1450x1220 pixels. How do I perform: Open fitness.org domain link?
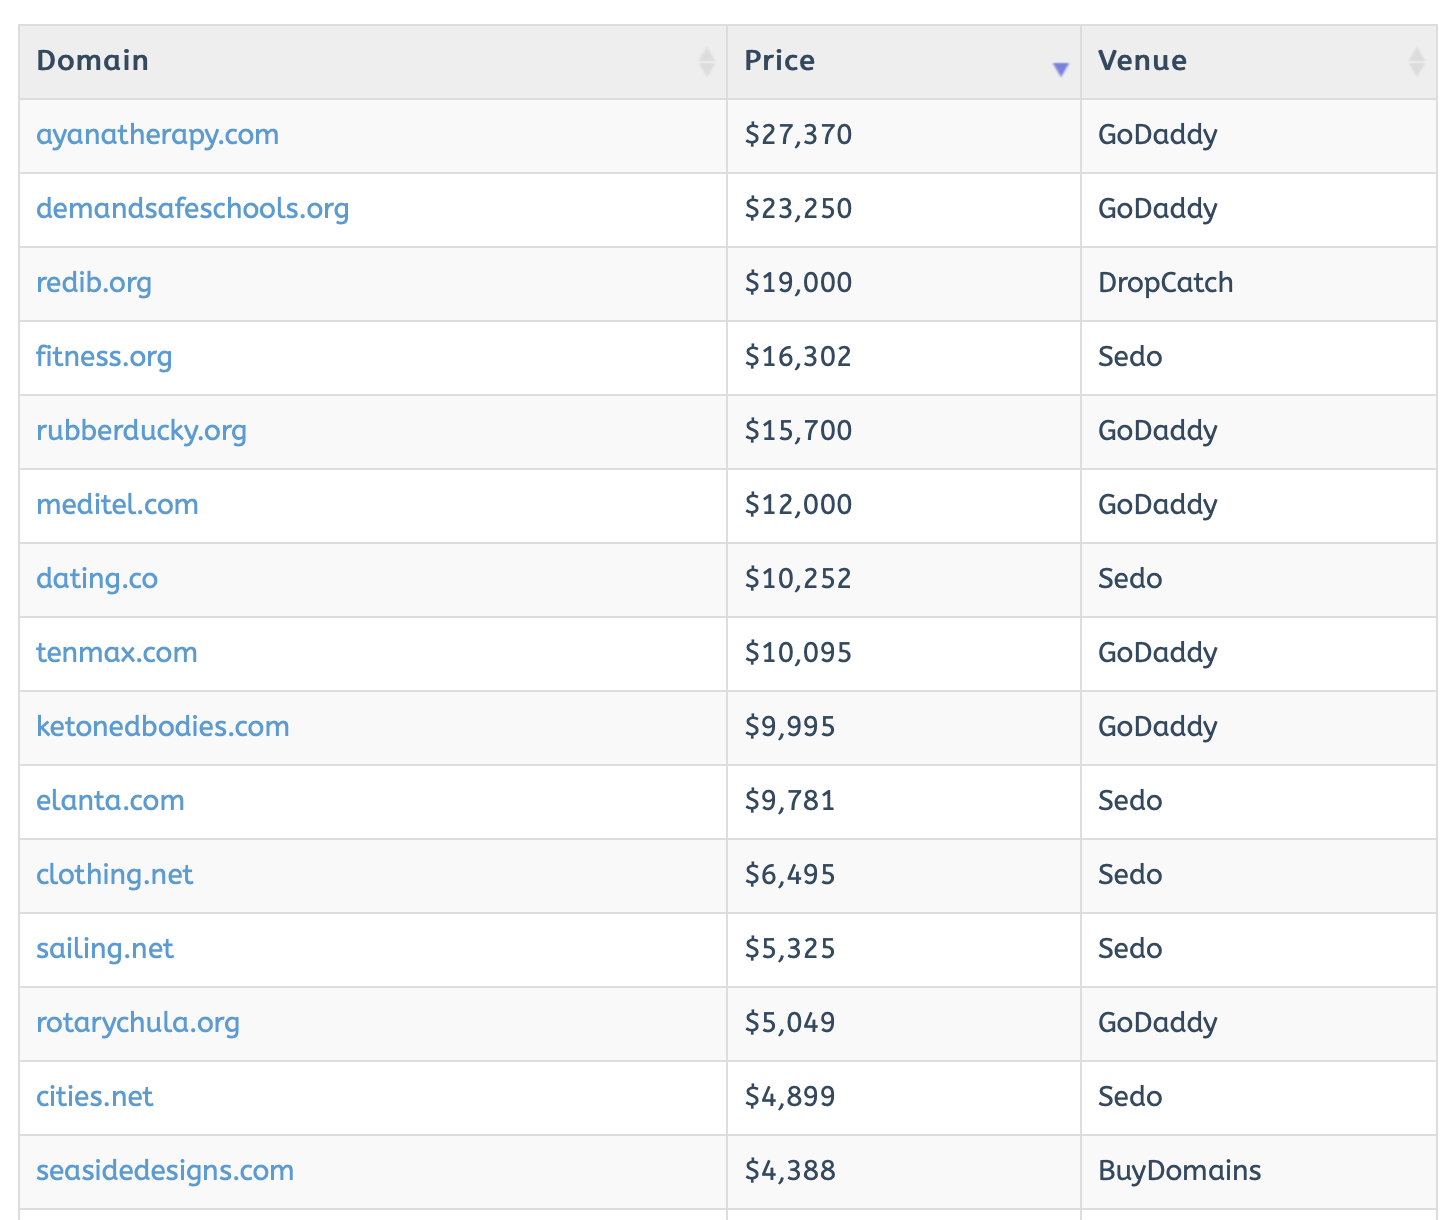click(x=104, y=357)
